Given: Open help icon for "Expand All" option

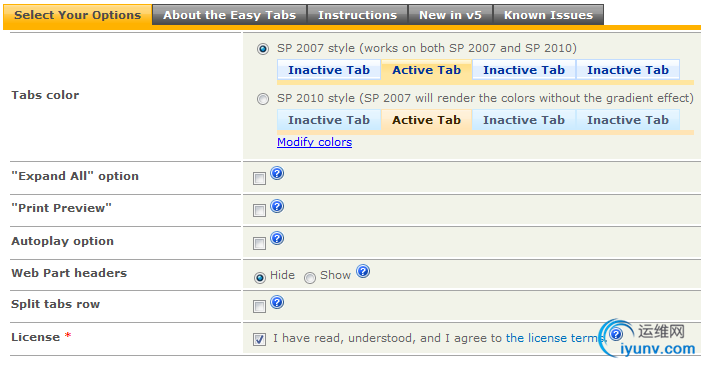Looking at the screenshot, I should click(277, 173).
